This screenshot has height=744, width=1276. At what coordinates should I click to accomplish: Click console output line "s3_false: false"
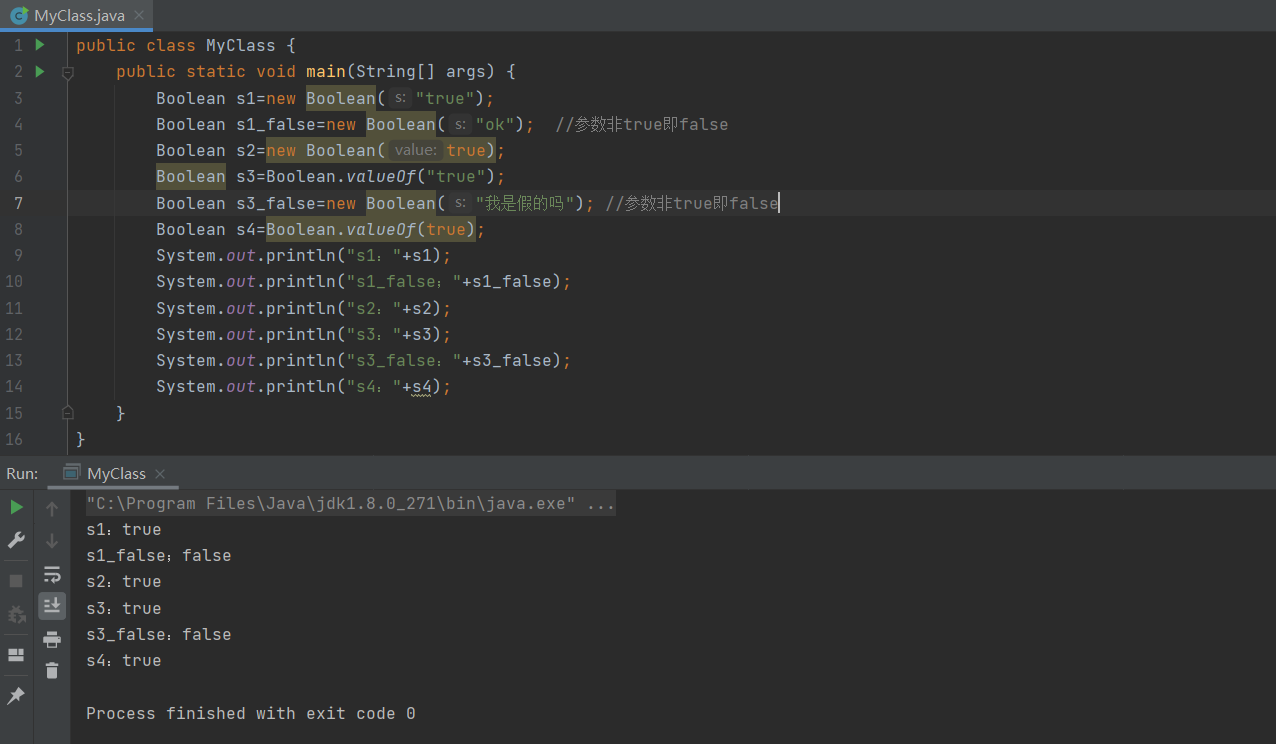159,634
